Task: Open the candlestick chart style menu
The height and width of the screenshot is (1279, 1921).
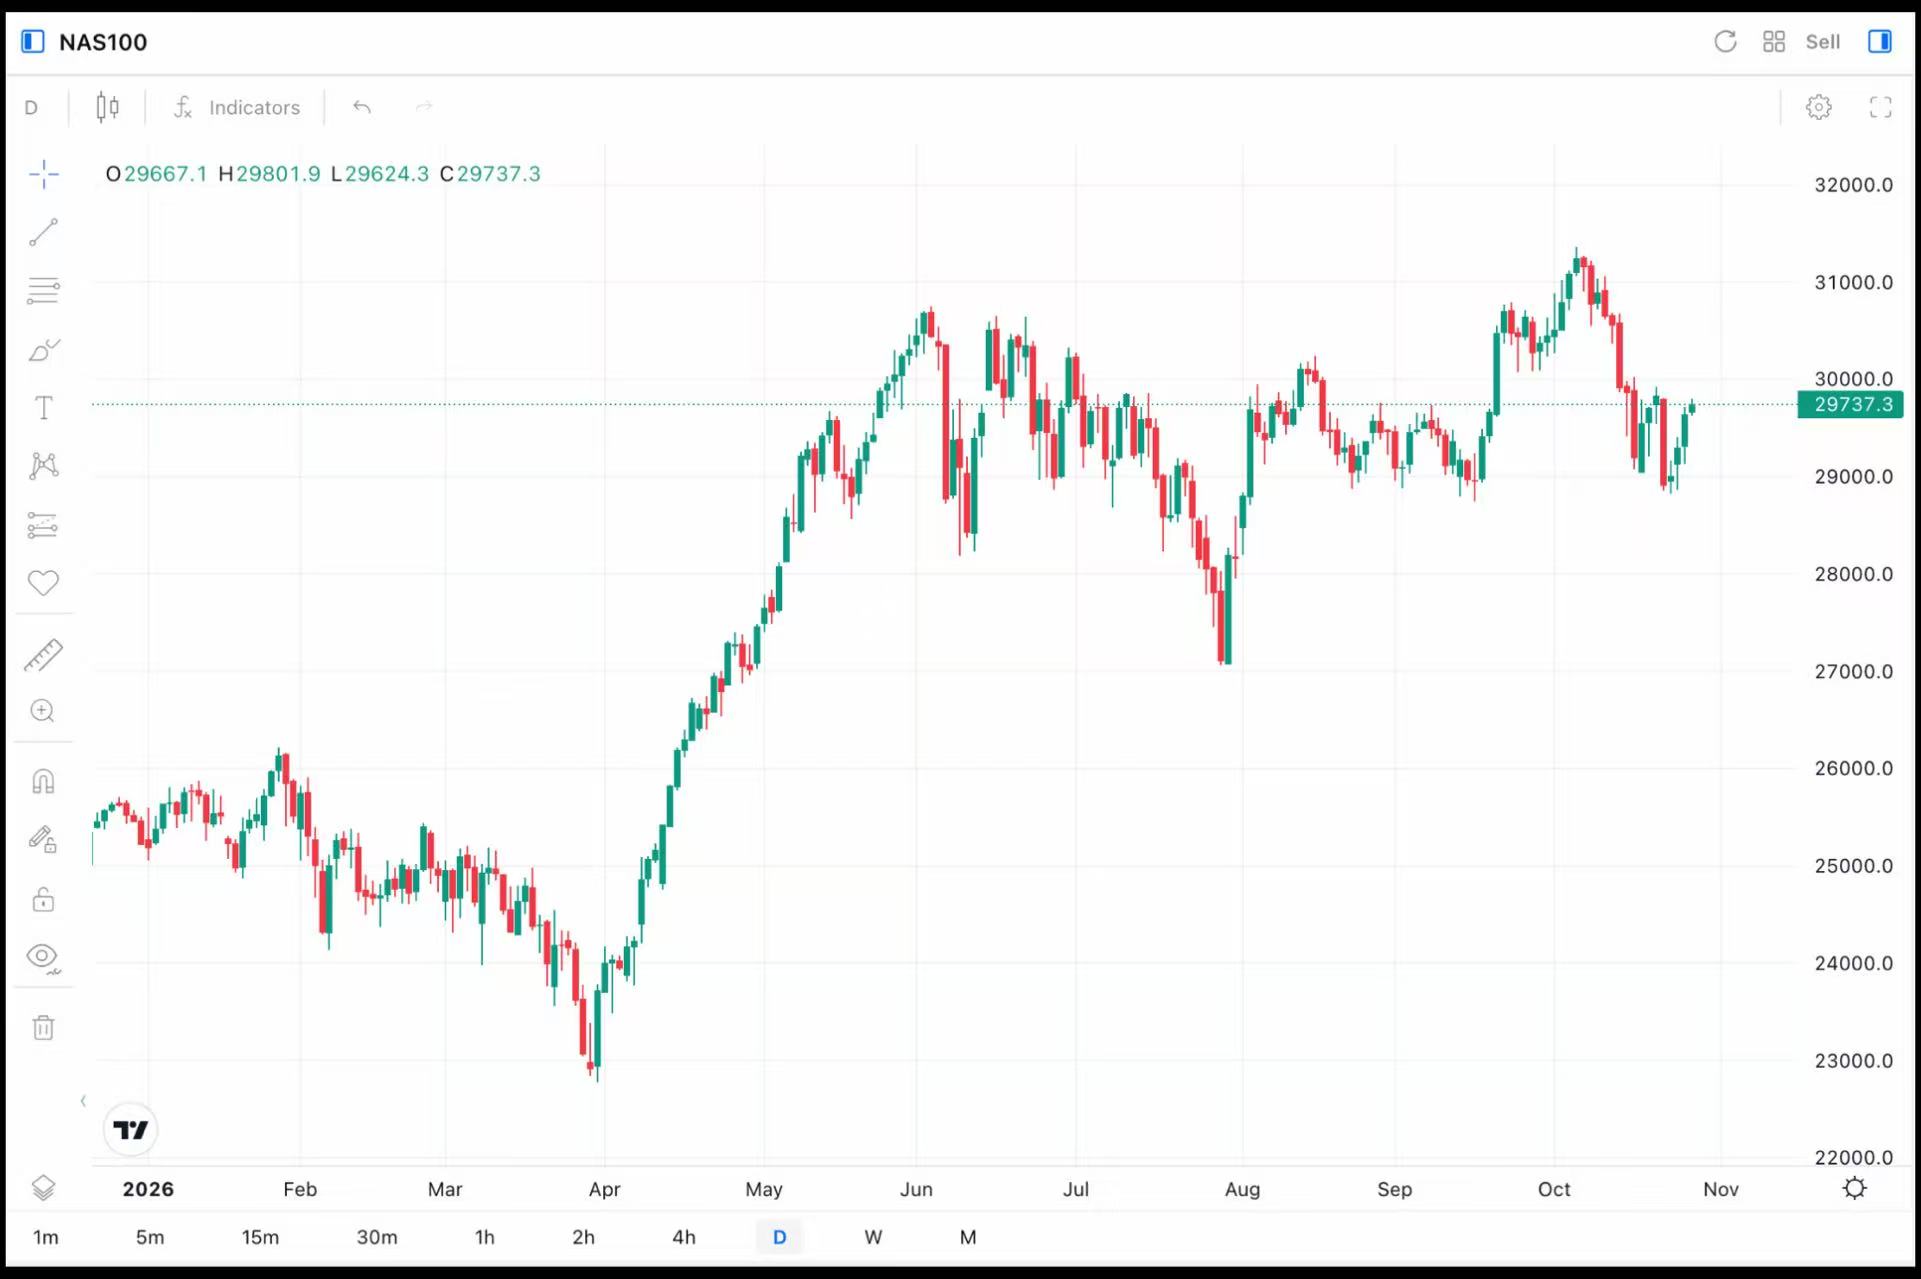Action: 108,107
